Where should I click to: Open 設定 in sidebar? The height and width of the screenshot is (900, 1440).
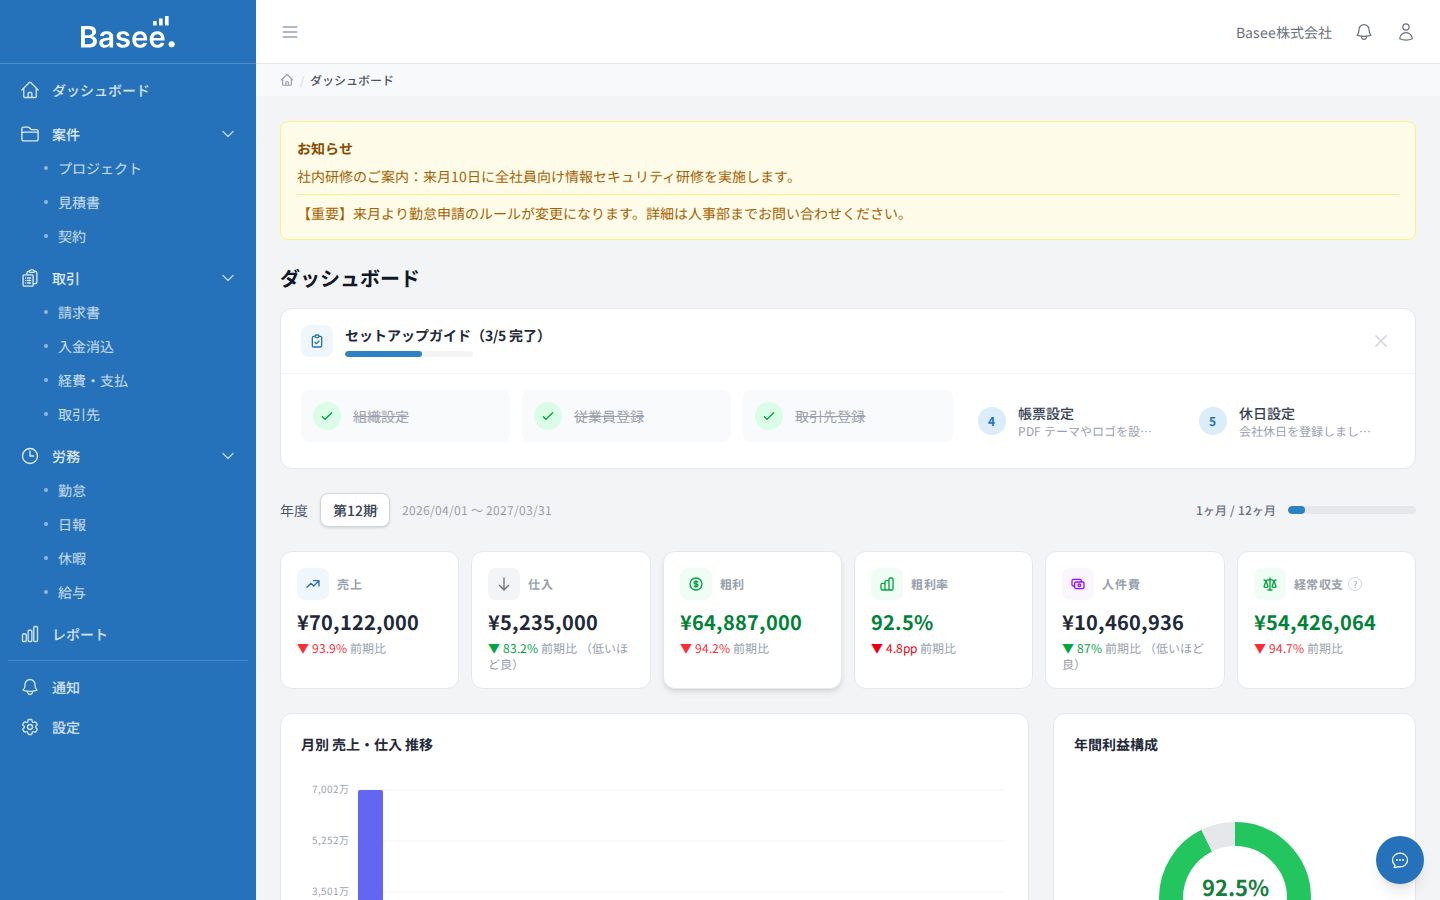[128, 727]
